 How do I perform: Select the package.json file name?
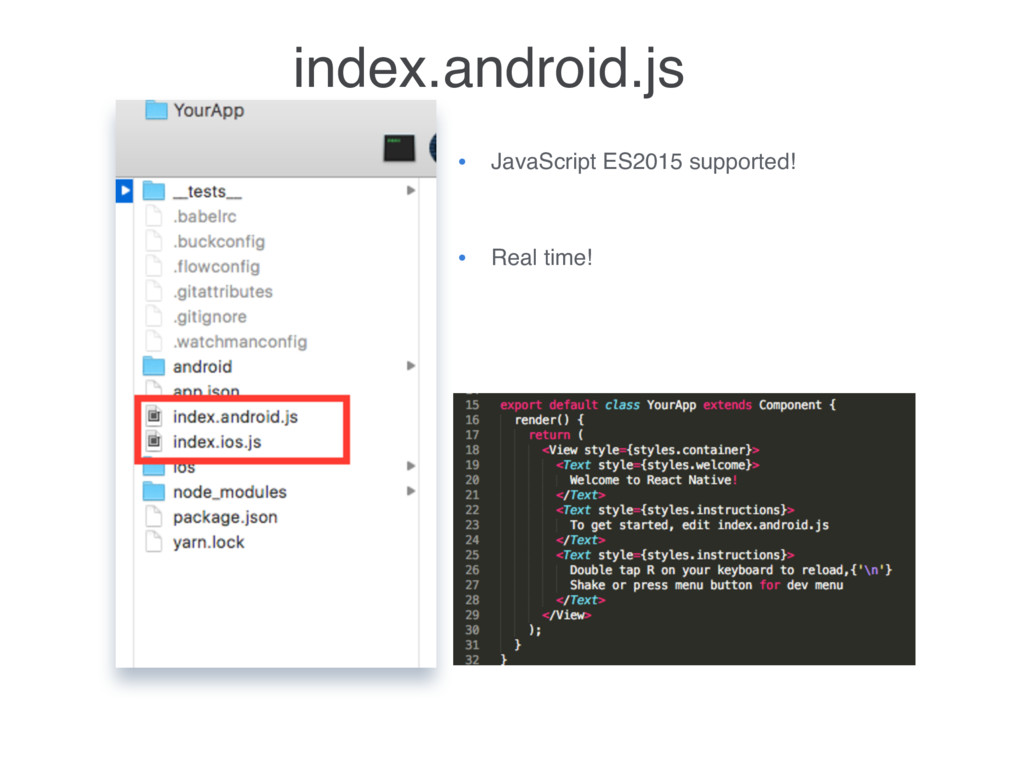click(x=225, y=517)
